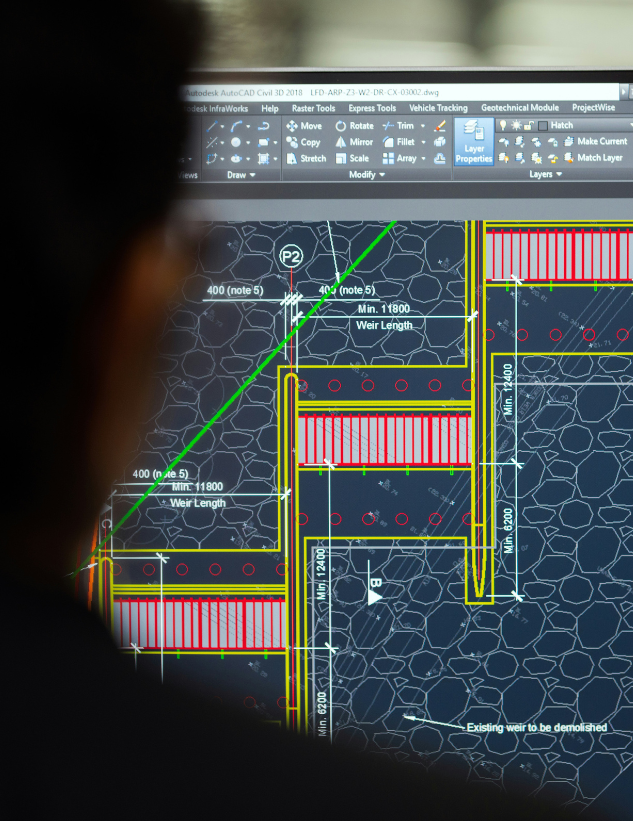Select the Polyline tool in Draw panel
This screenshot has width=633, height=821.
pyautogui.click(x=263, y=126)
